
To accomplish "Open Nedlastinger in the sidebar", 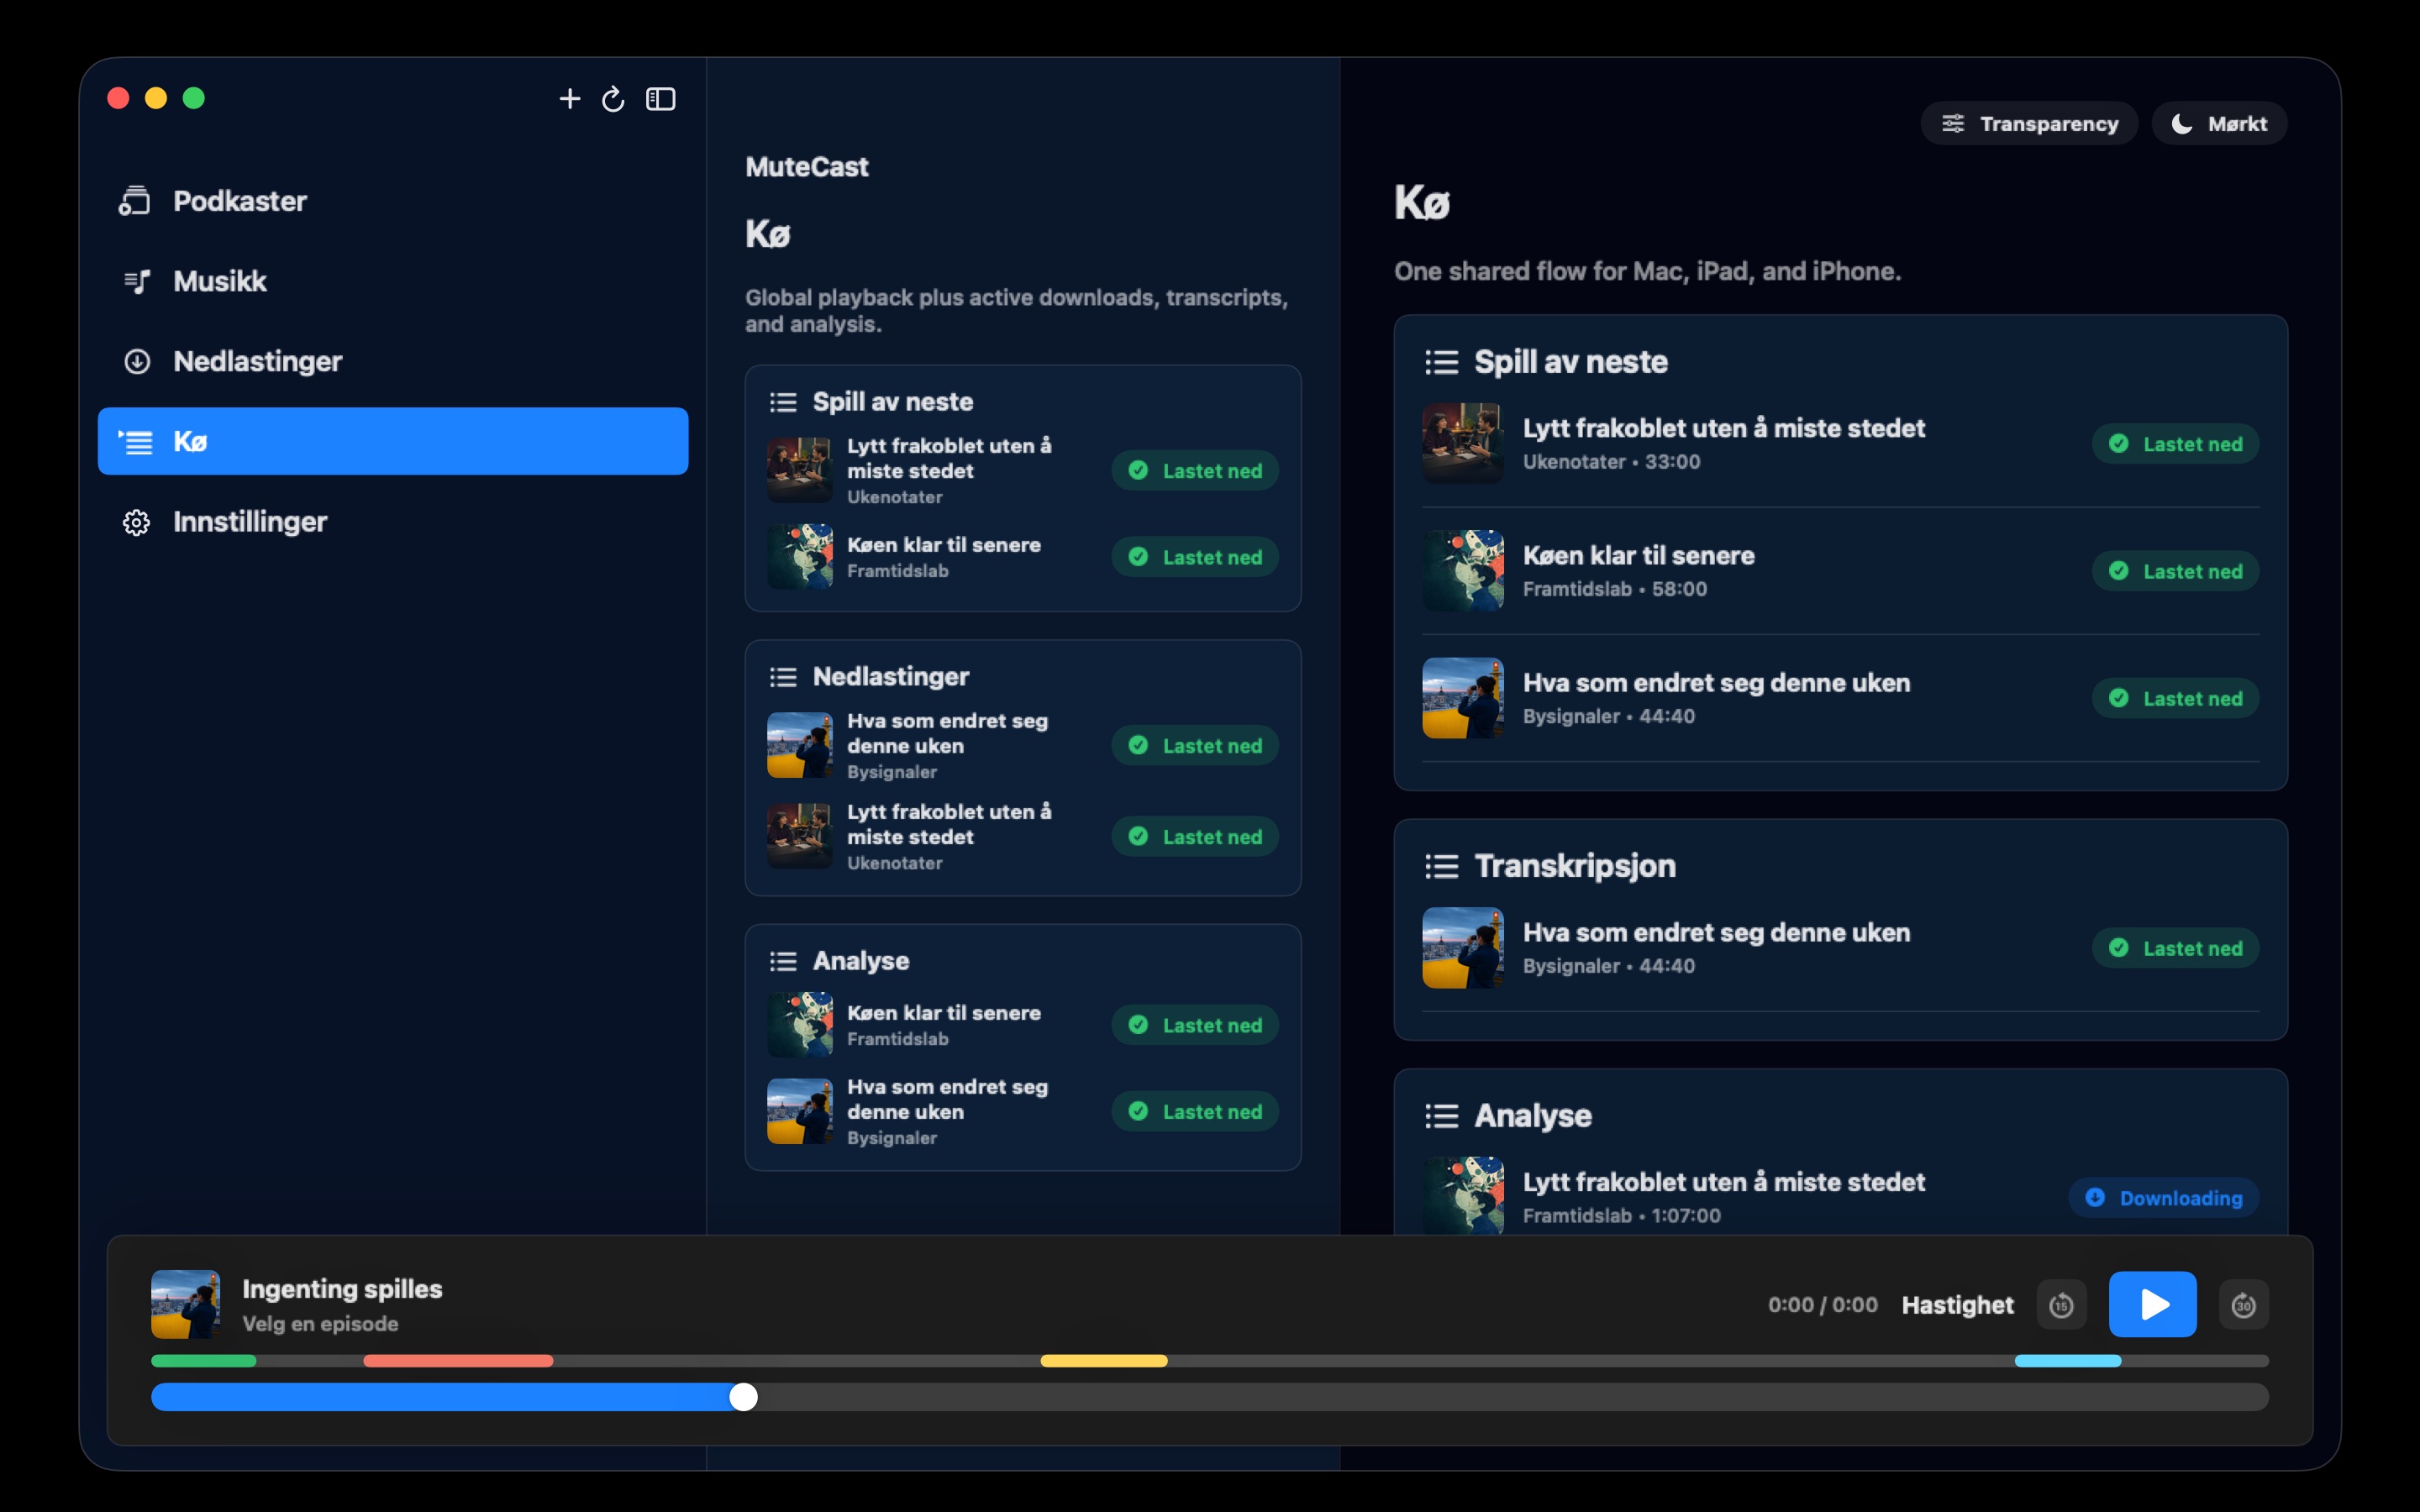I will (392, 361).
